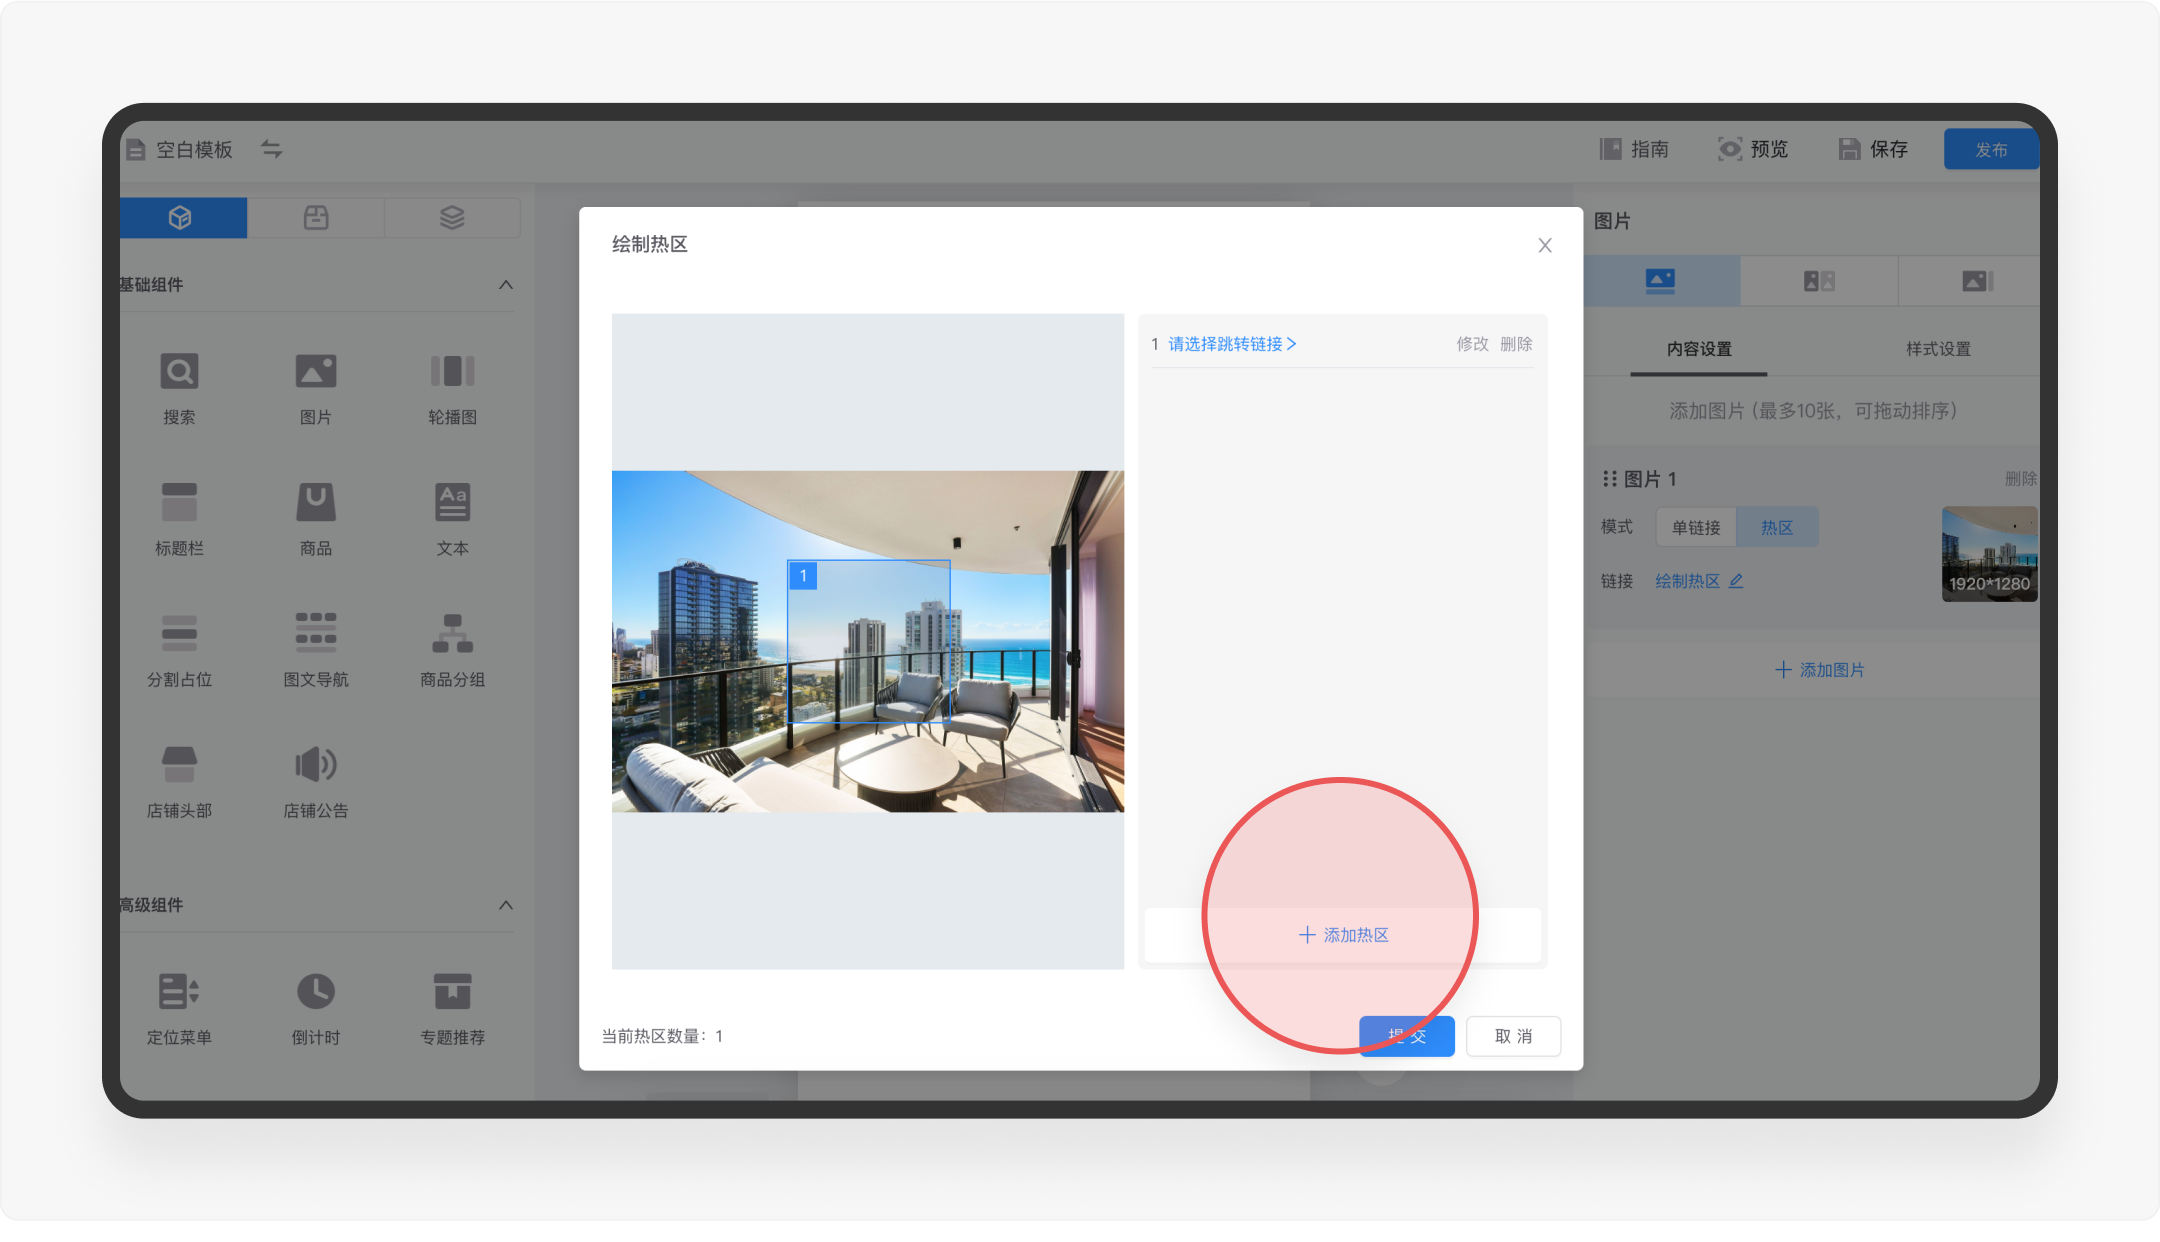Close the 绘制热区 dialog
This screenshot has width=2160, height=1242.
1545,245
